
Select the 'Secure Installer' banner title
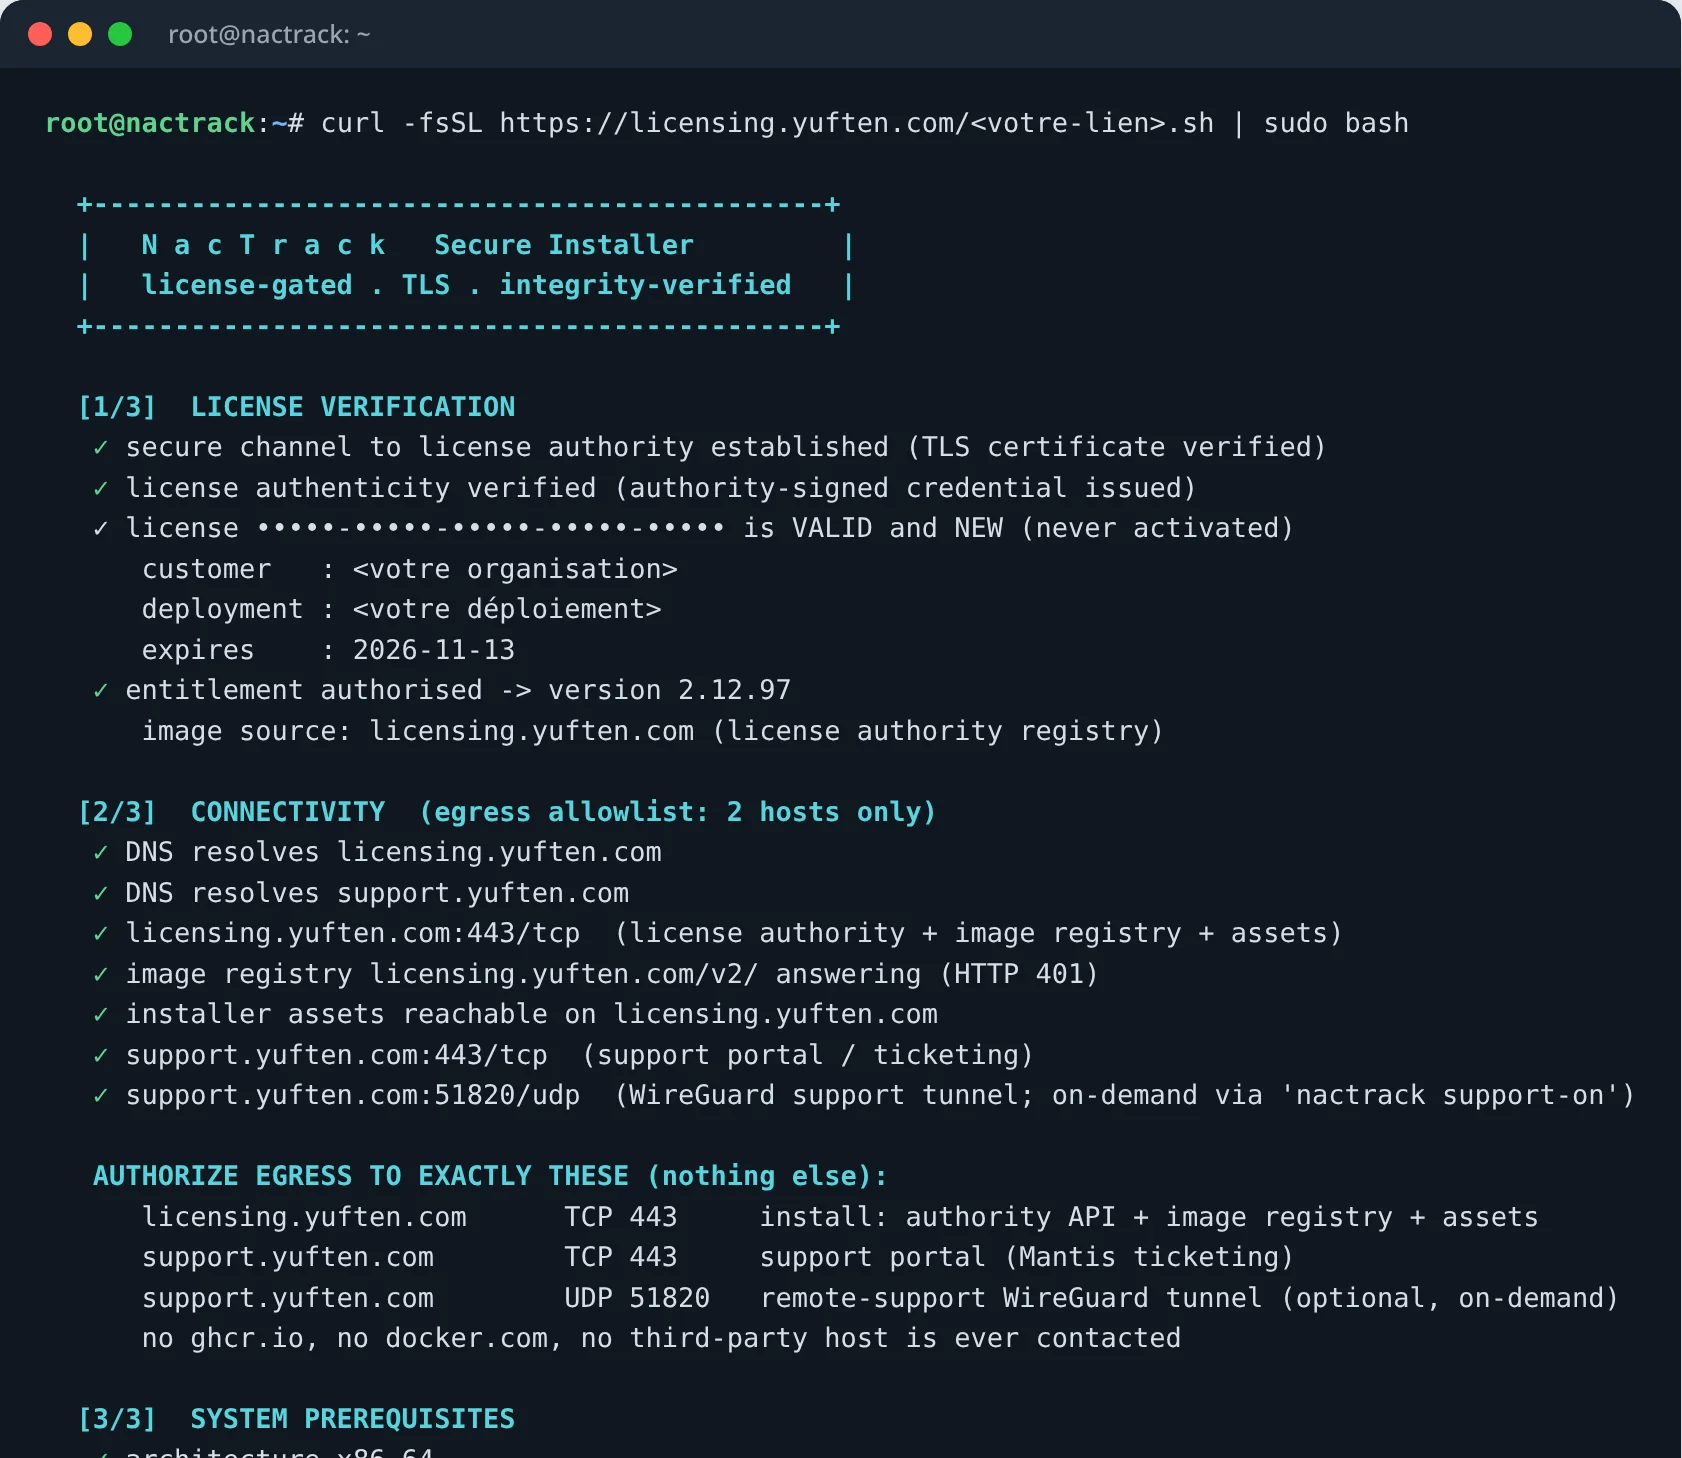(x=563, y=245)
